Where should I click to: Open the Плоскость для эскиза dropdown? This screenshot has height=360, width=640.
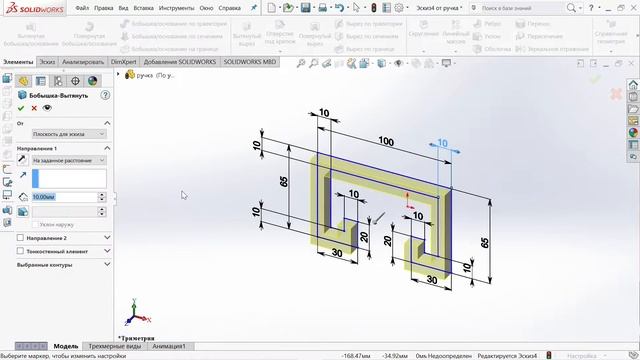[x=69, y=134]
